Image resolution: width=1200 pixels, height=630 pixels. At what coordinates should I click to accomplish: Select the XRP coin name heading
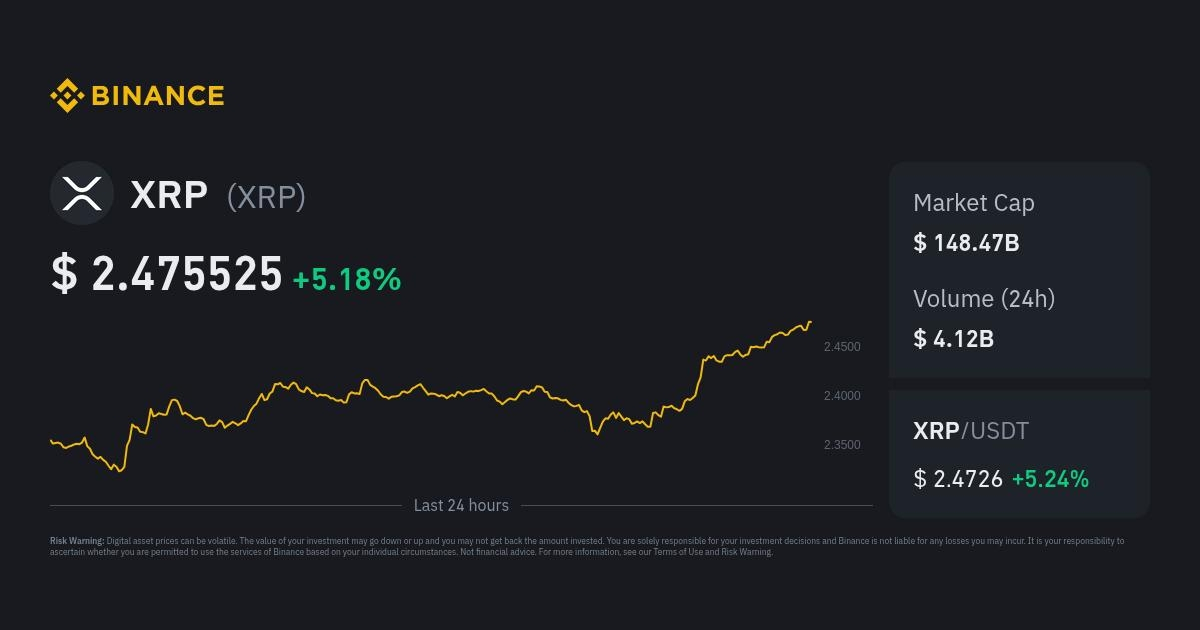click(x=169, y=195)
